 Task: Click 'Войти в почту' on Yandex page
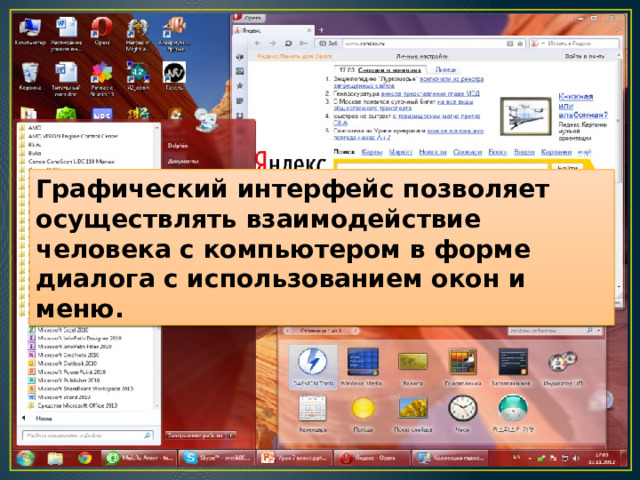pos(585,56)
